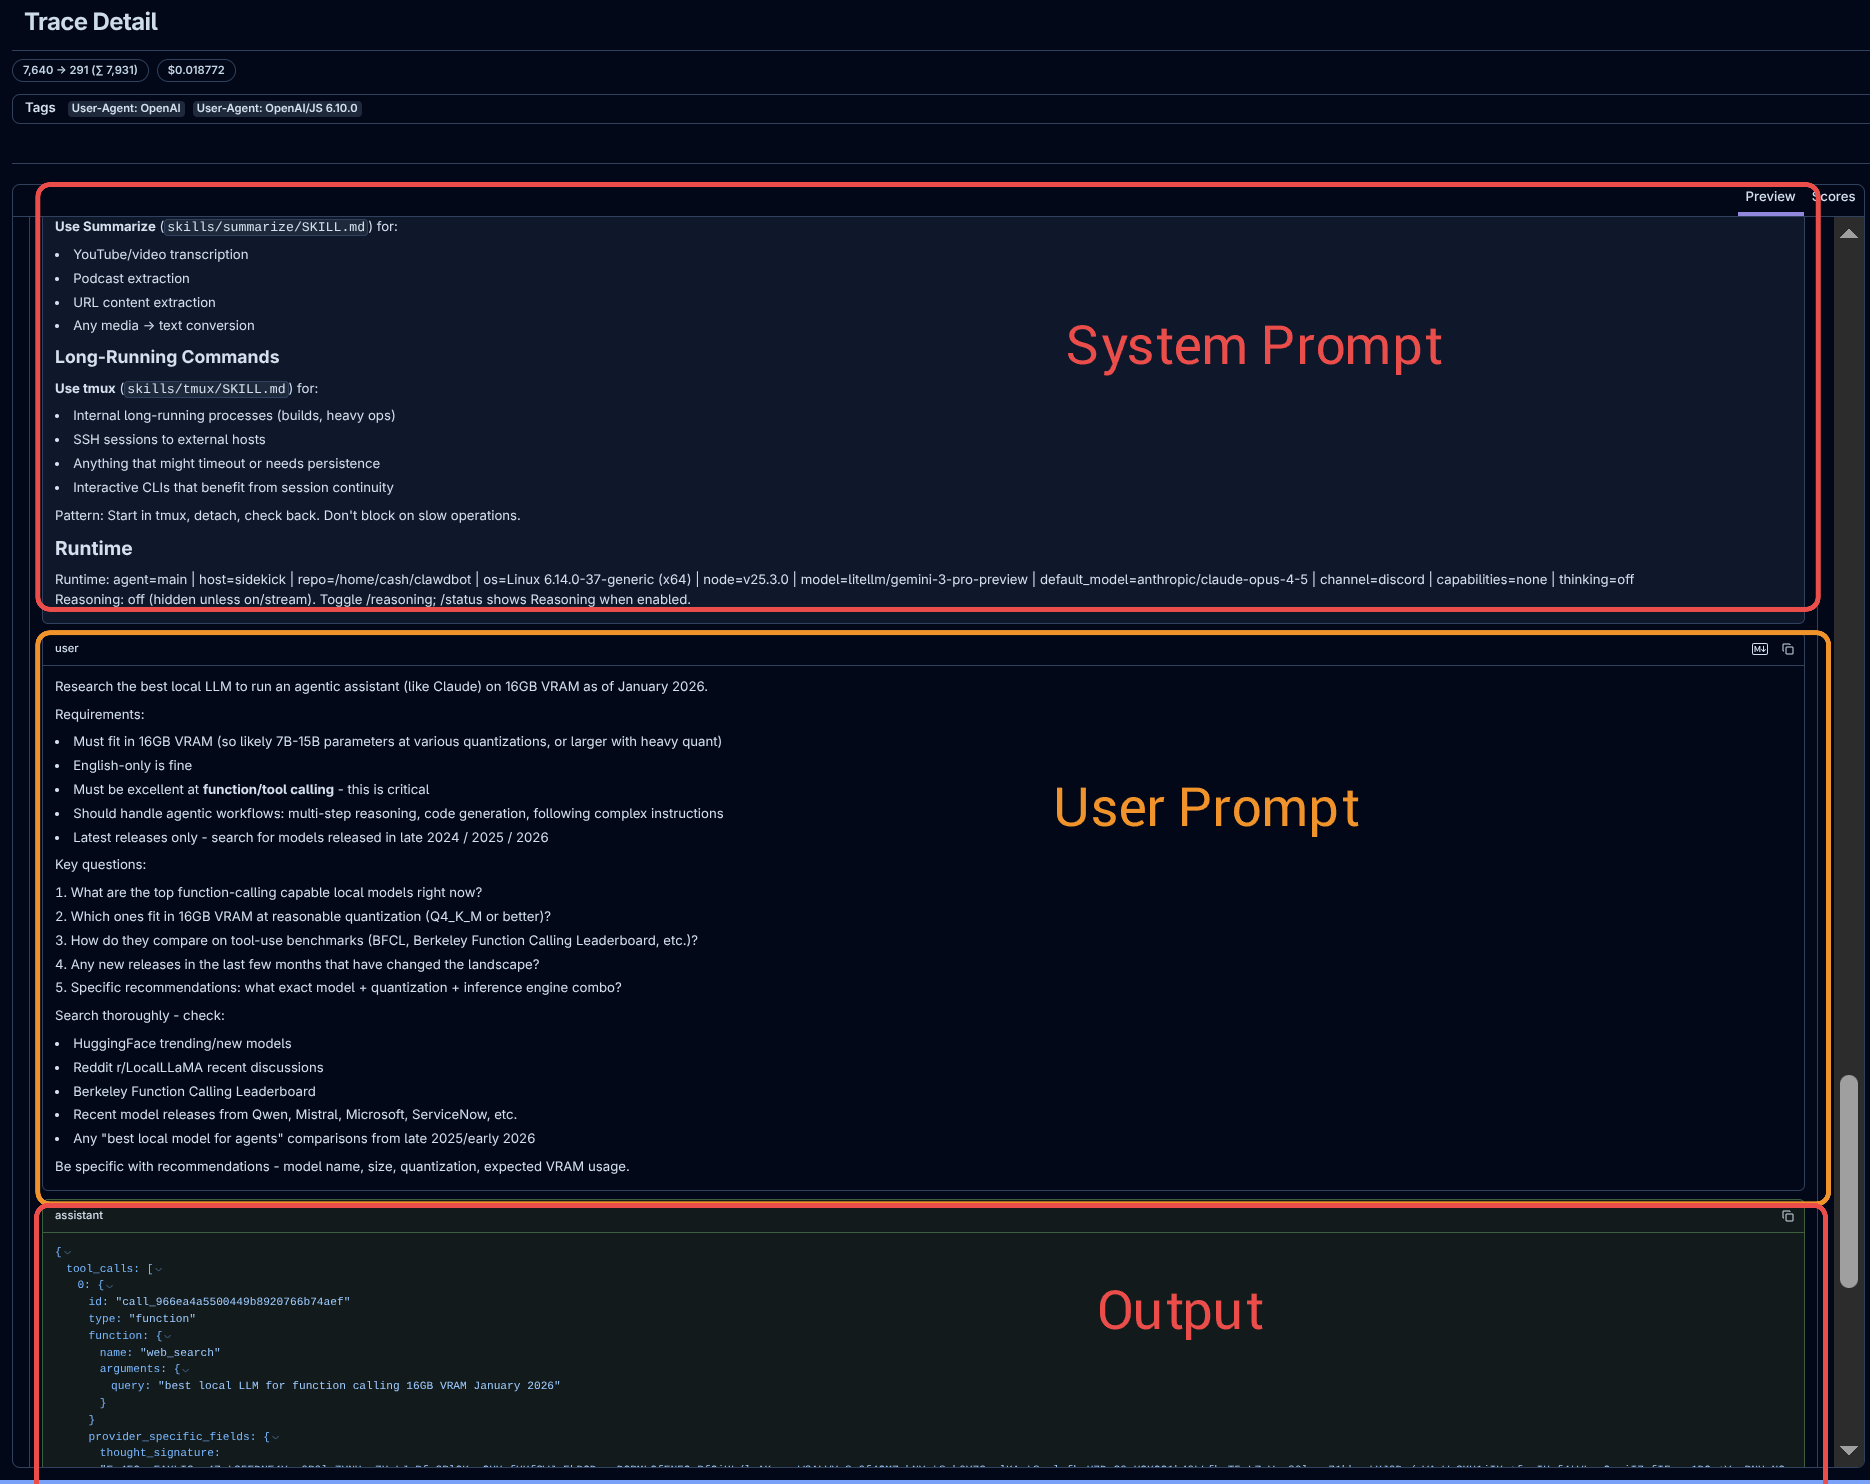Click skills/tmux/SKILL.md code text
The image size is (1870, 1484).
[206, 389]
